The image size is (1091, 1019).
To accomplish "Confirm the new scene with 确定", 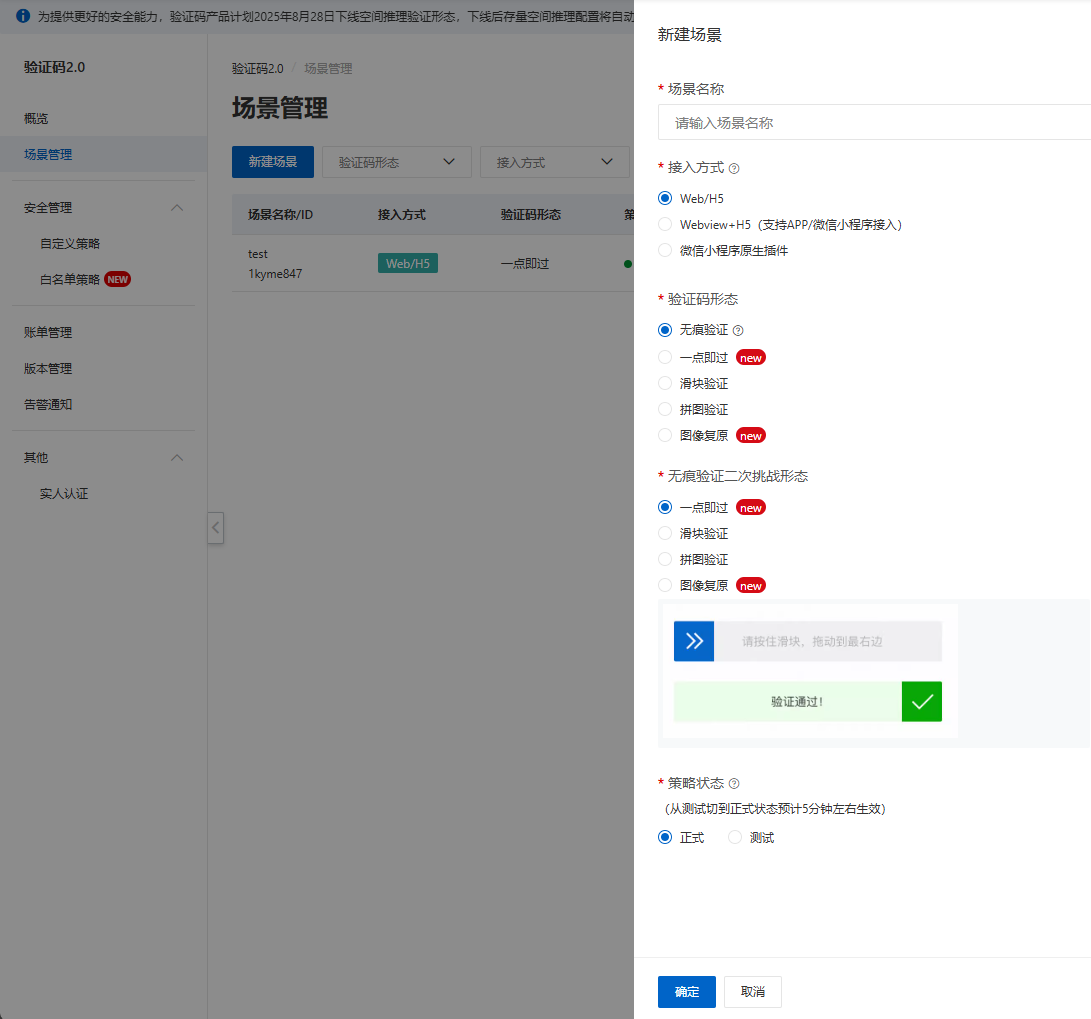I will (x=686, y=991).
